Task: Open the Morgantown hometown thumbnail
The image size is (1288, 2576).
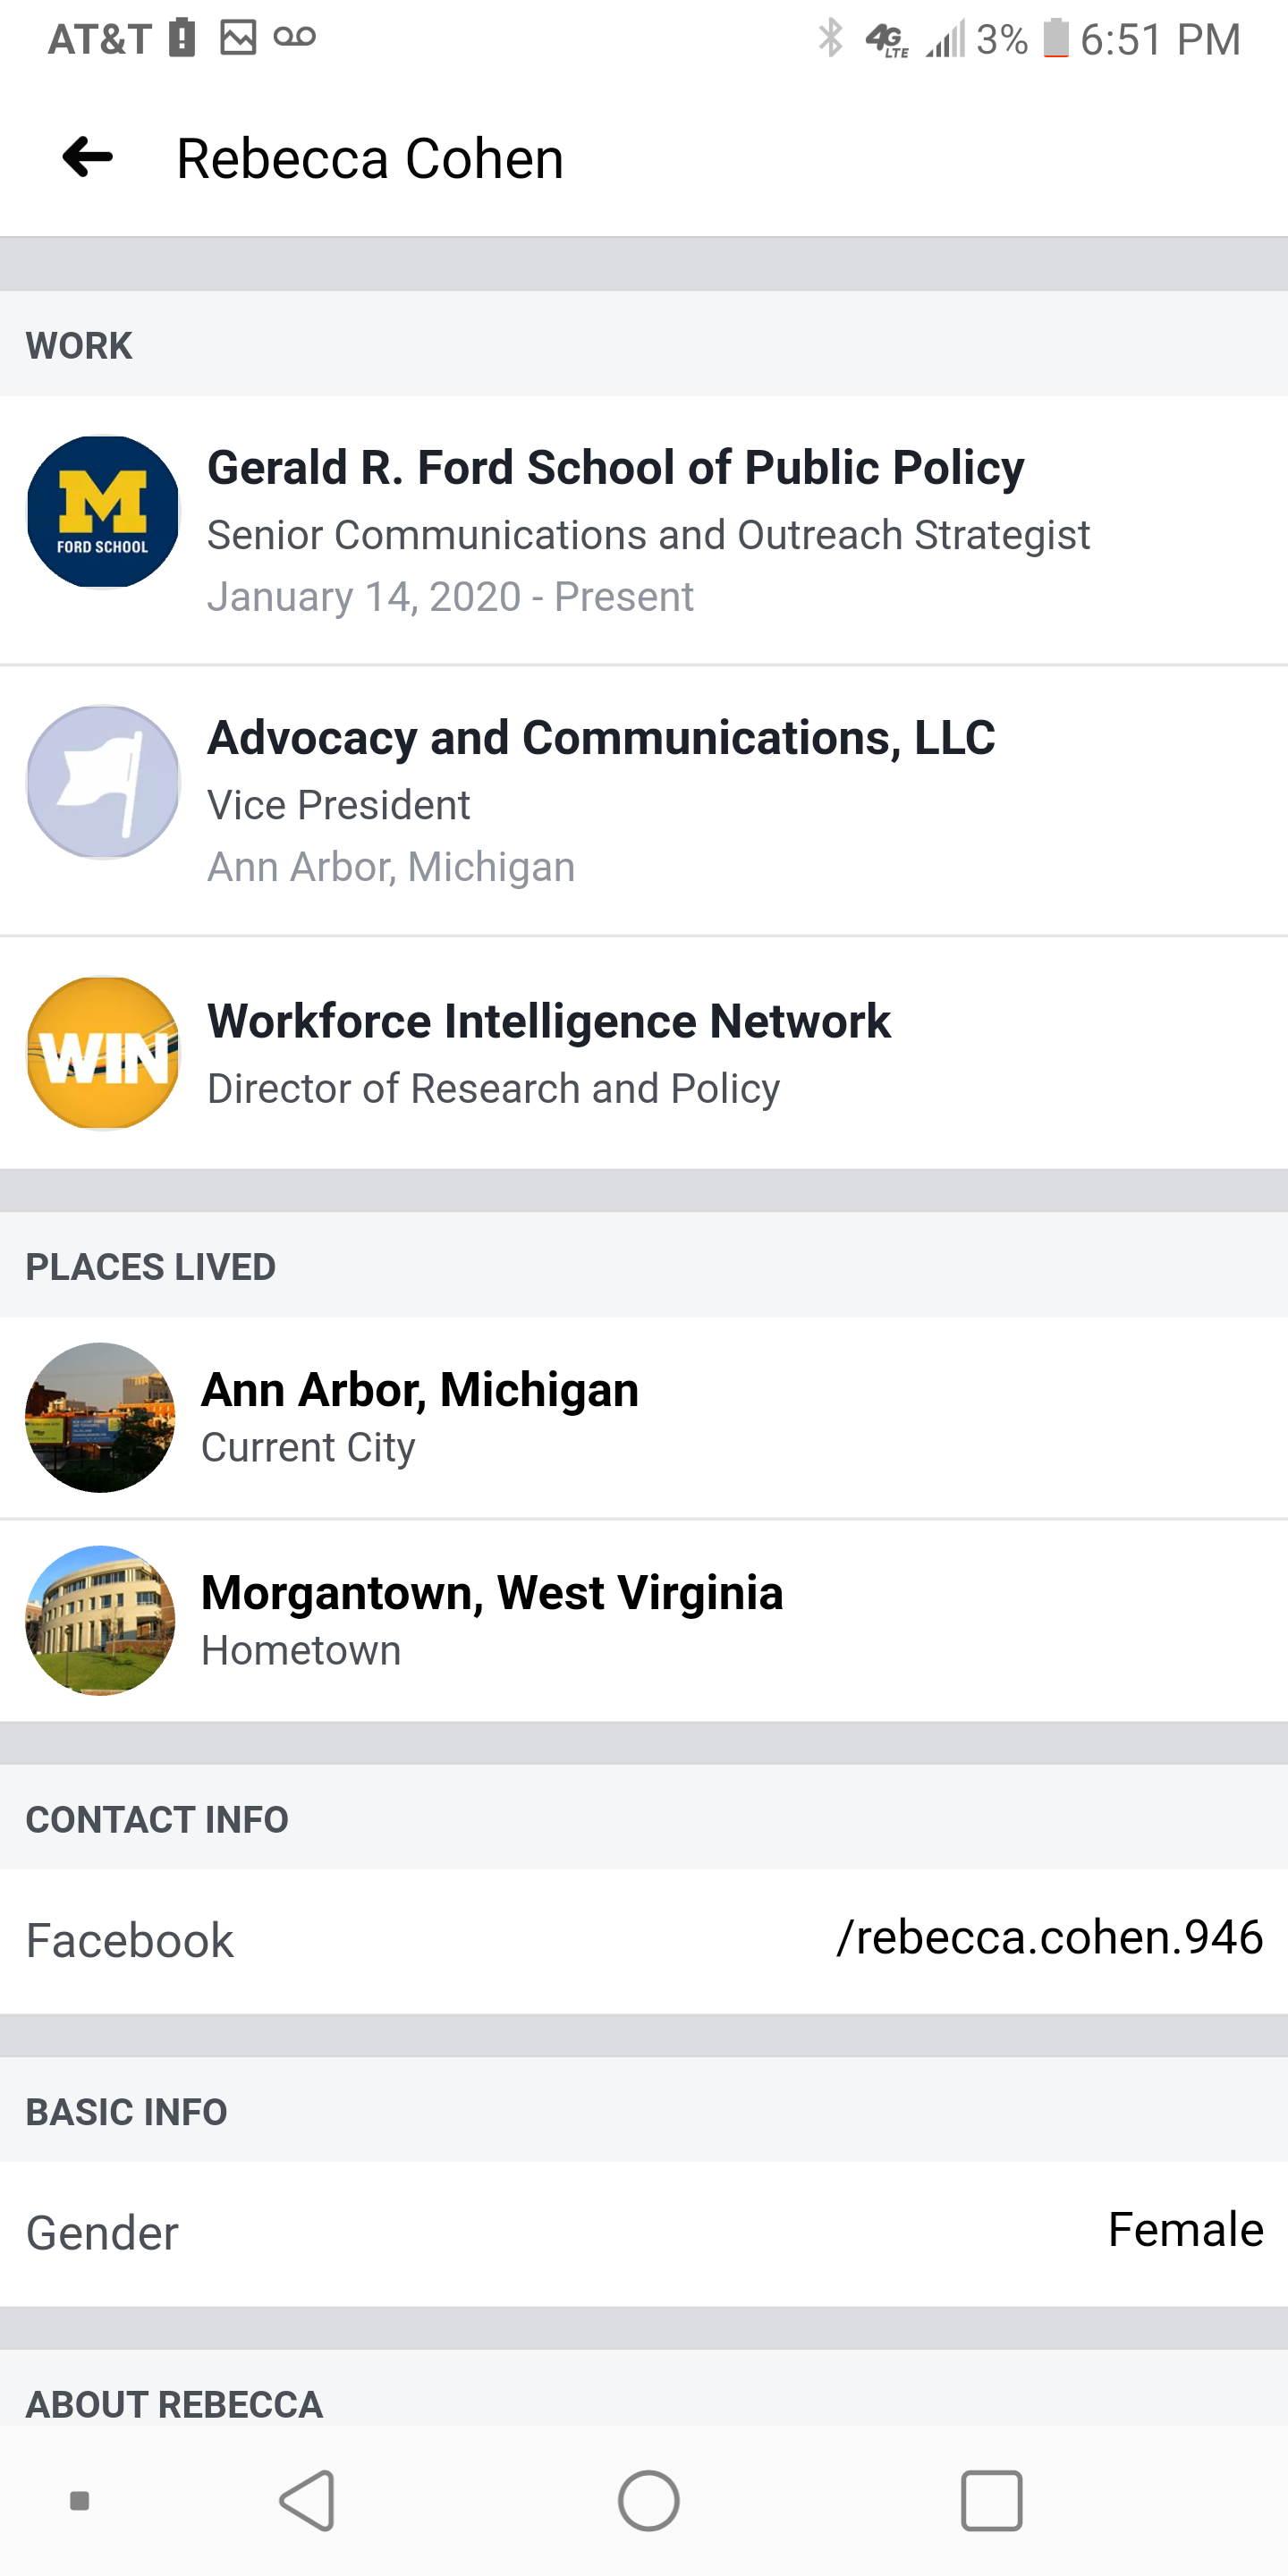Action: point(100,1620)
